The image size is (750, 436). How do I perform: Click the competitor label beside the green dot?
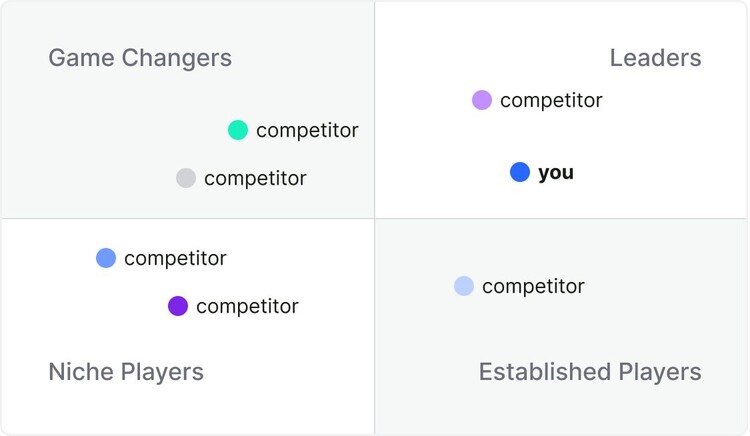(307, 131)
